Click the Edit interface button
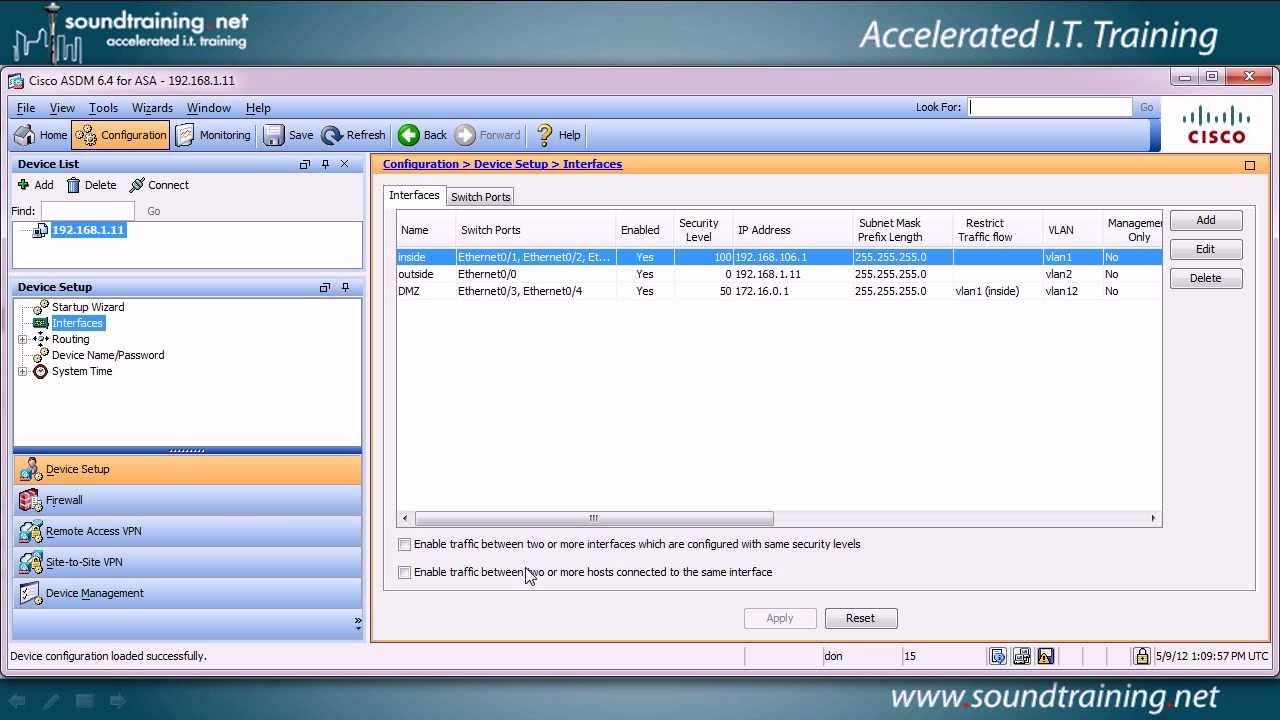 [x=1205, y=249]
